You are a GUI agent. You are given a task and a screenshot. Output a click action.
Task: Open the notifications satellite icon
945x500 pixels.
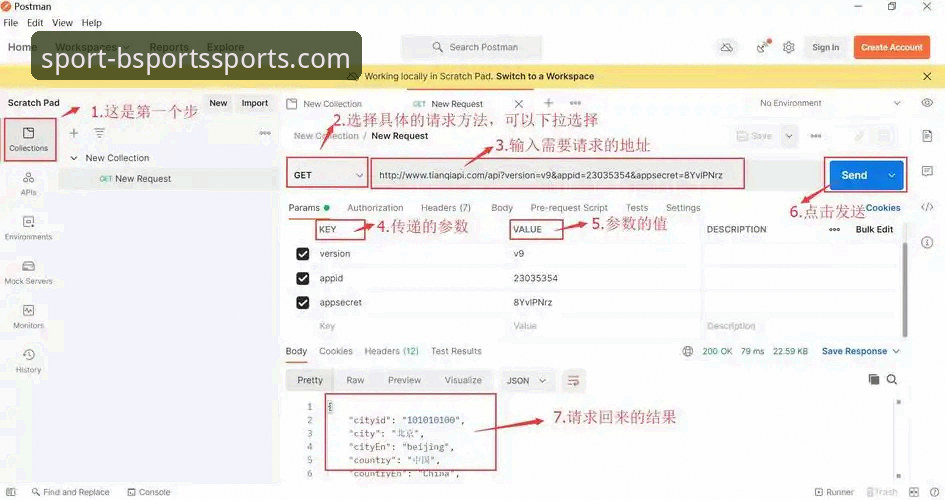[763, 47]
